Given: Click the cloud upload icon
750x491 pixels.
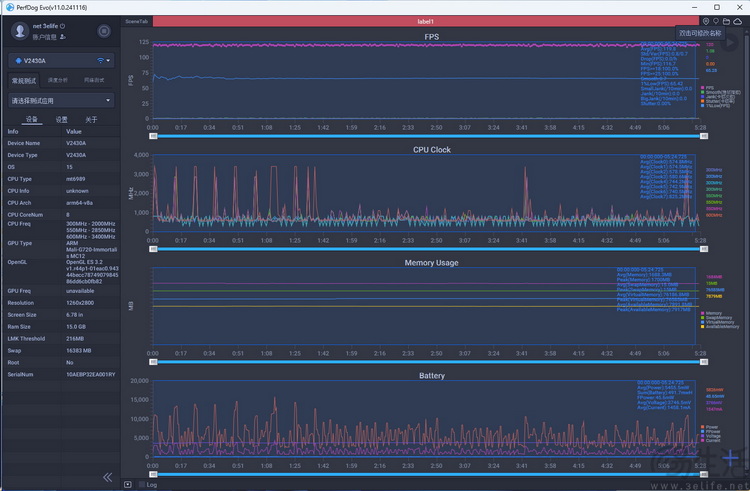Looking at the screenshot, I should [738, 21].
